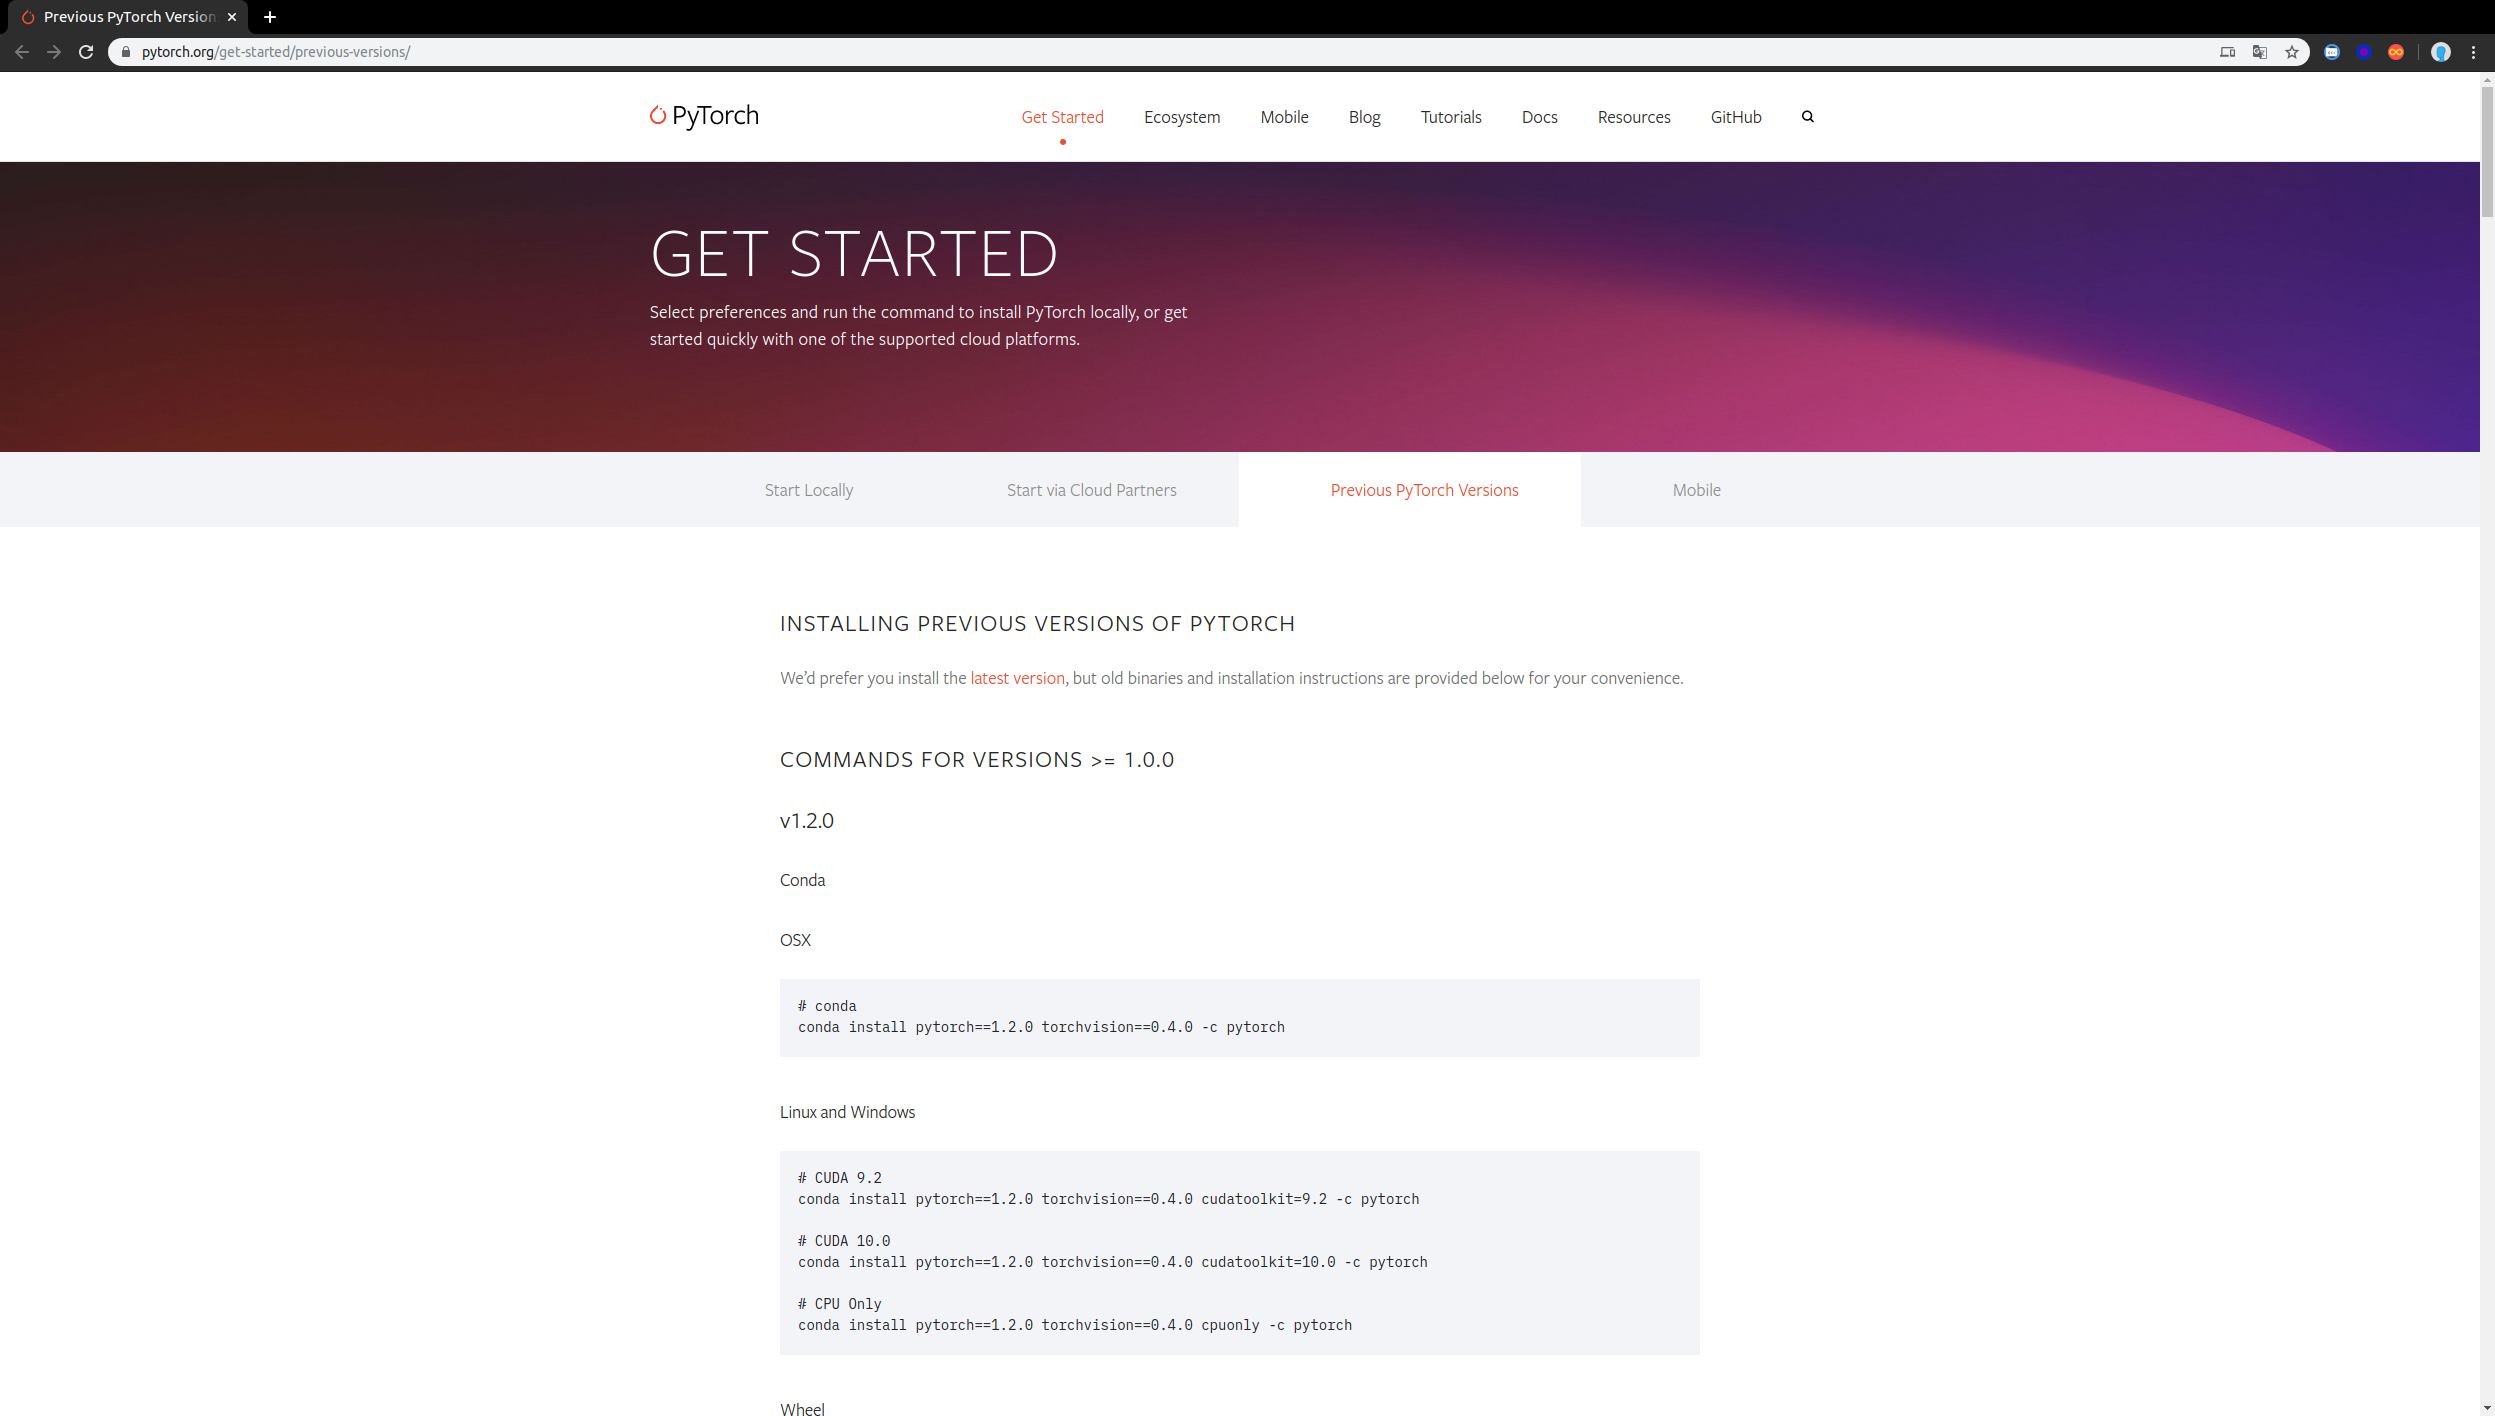This screenshot has height=1416, width=2495.
Task: Click the page's vertical scrollbar thumb
Action: [2486, 150]
